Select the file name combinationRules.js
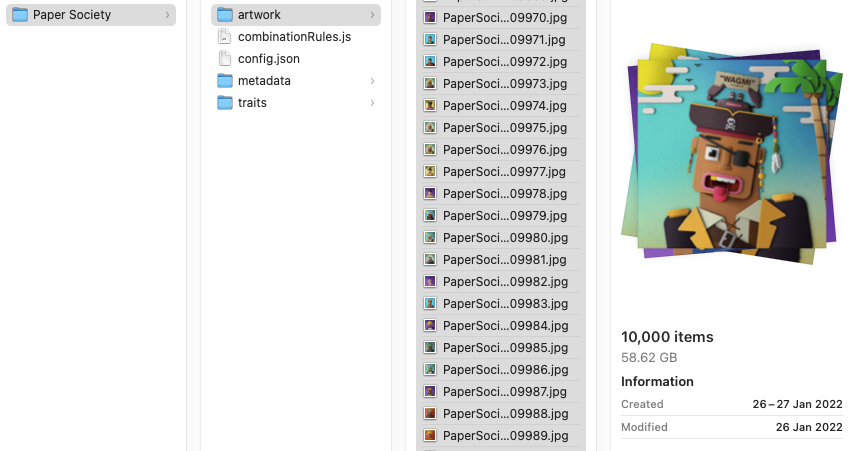This screenshot has height=451, width=853. click(294, 36)
